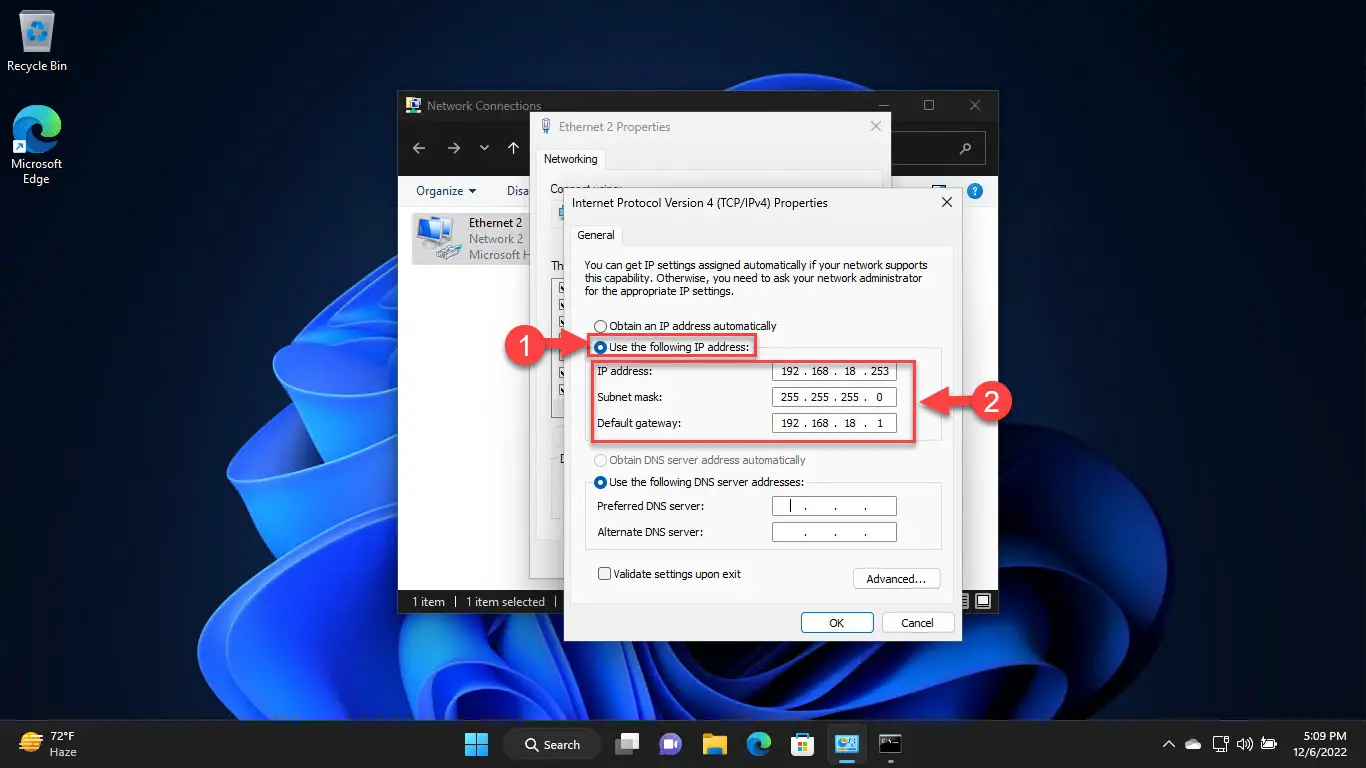The width and height of the screenshot is (1366, 768).
Task: Select Use the following IP address
Action: pyautogui.click(x=673, y=347)
